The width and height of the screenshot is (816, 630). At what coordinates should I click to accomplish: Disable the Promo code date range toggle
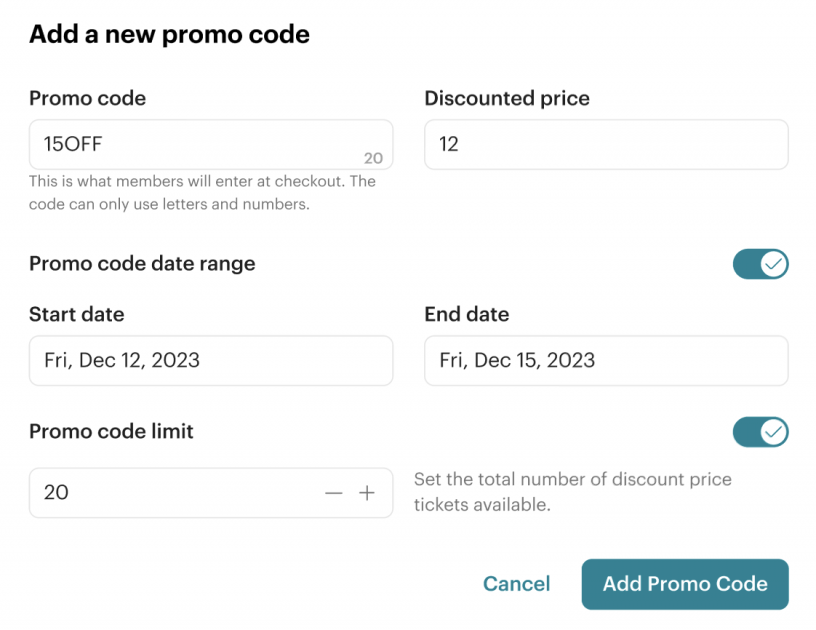[x=760, y=264]
